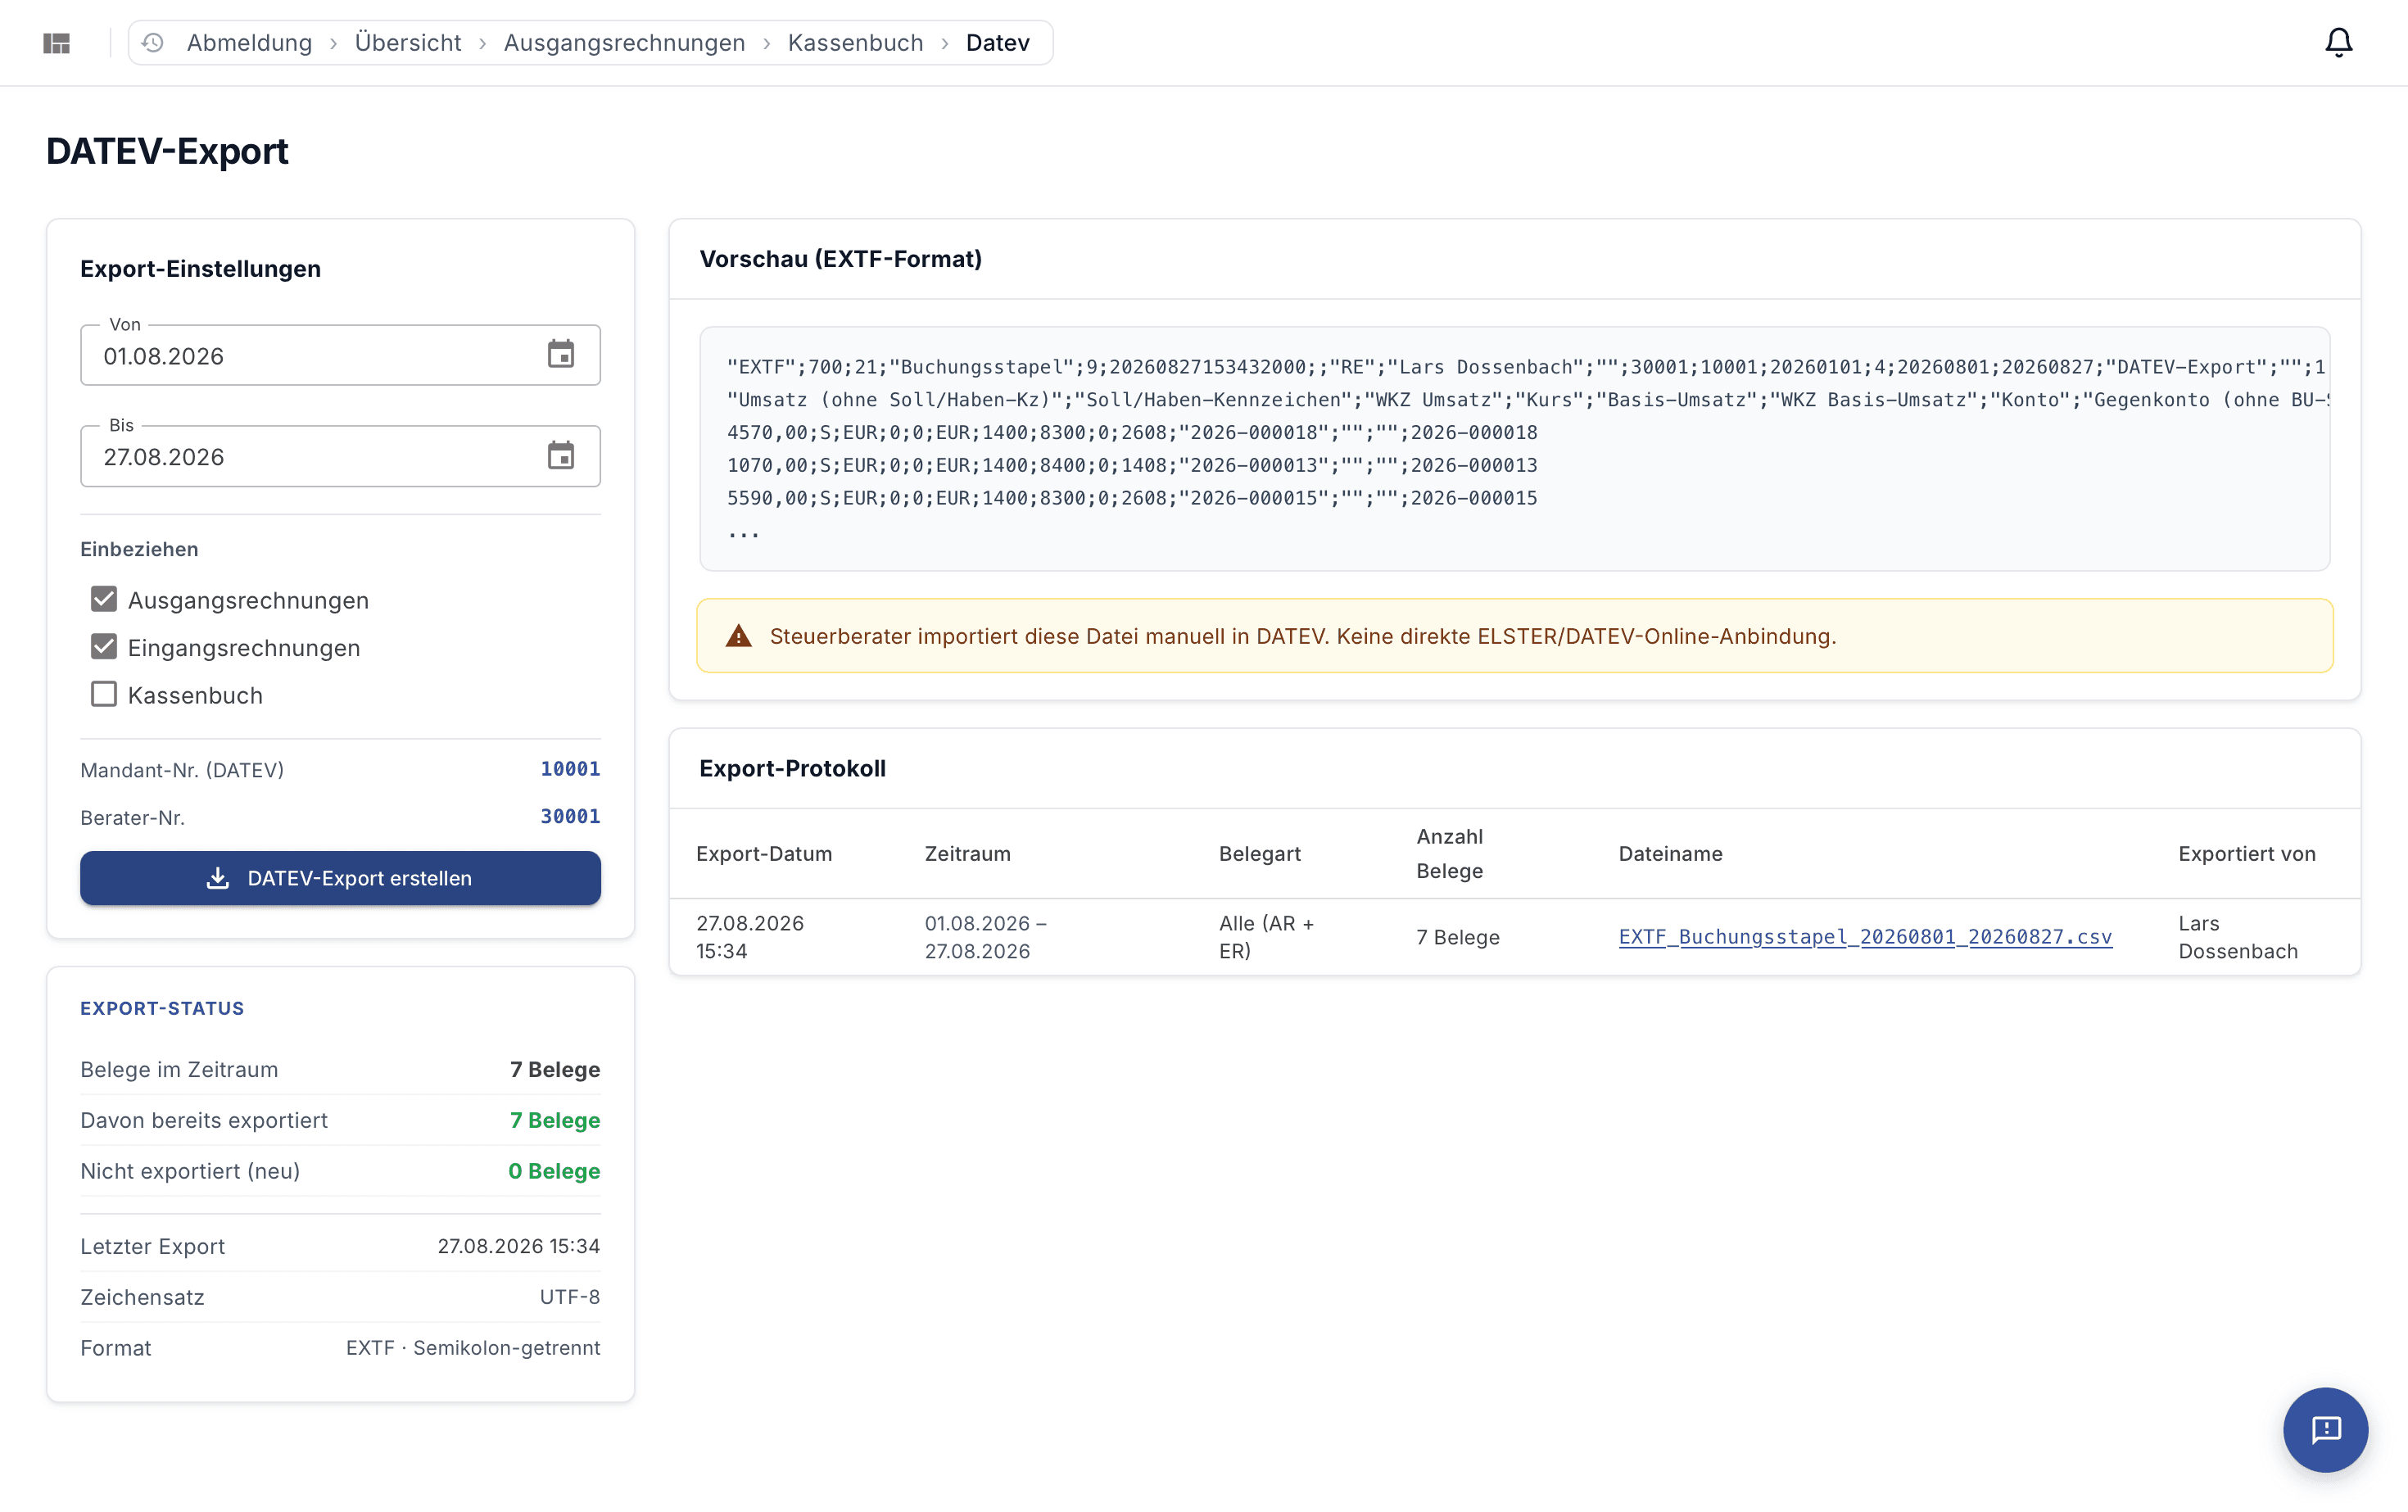Click preview line with 2026-000018
Screen dimensions: 2408x1512
coord(1132,433)
